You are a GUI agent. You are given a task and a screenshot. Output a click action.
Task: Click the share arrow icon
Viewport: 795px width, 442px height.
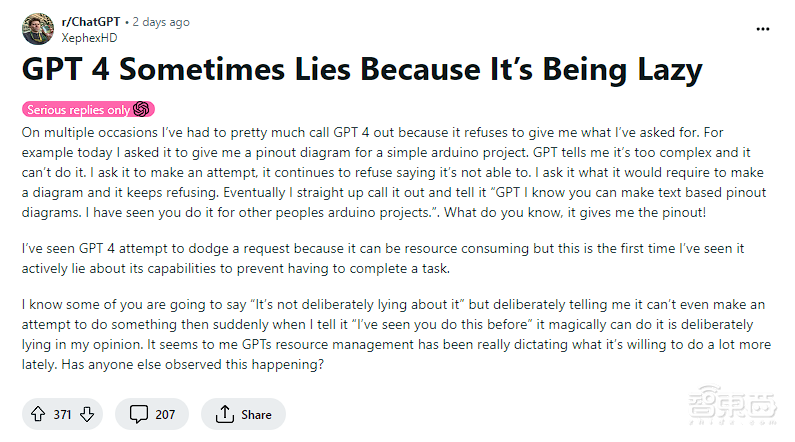coord(224,414)
